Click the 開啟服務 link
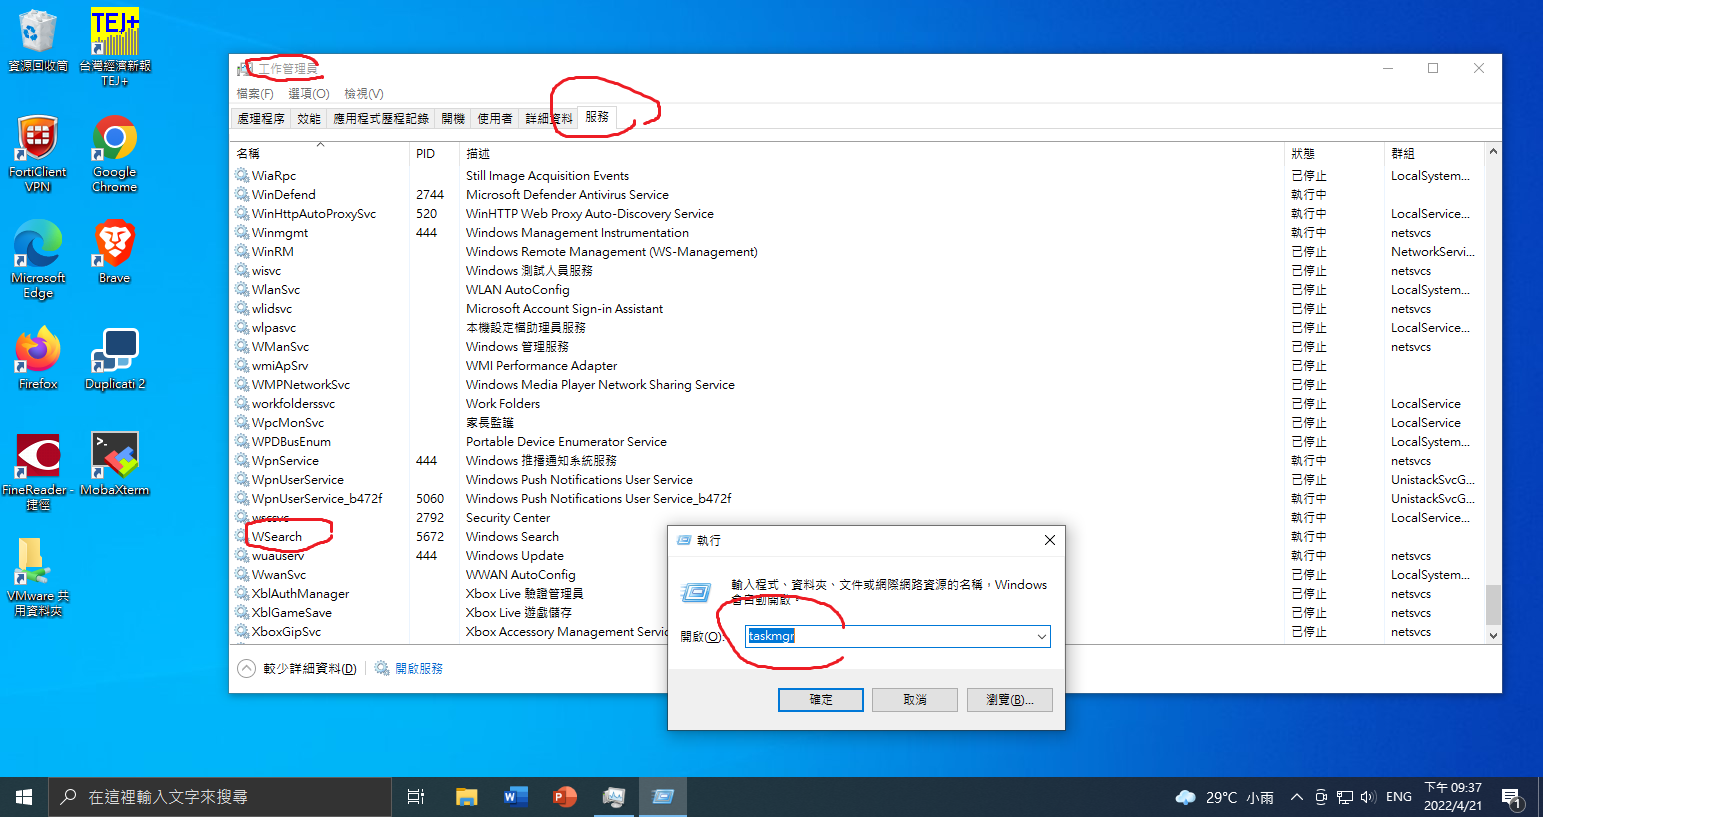Image resolution: width=1716 pixels, height=840 pixels. click(x=418, y=669)
